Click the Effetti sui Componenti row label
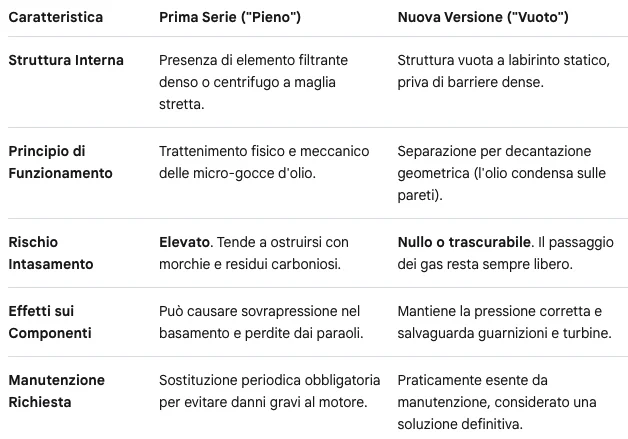The width and height of the screenshot is (628, 439). pyautogui.click(x=50, y=322)
